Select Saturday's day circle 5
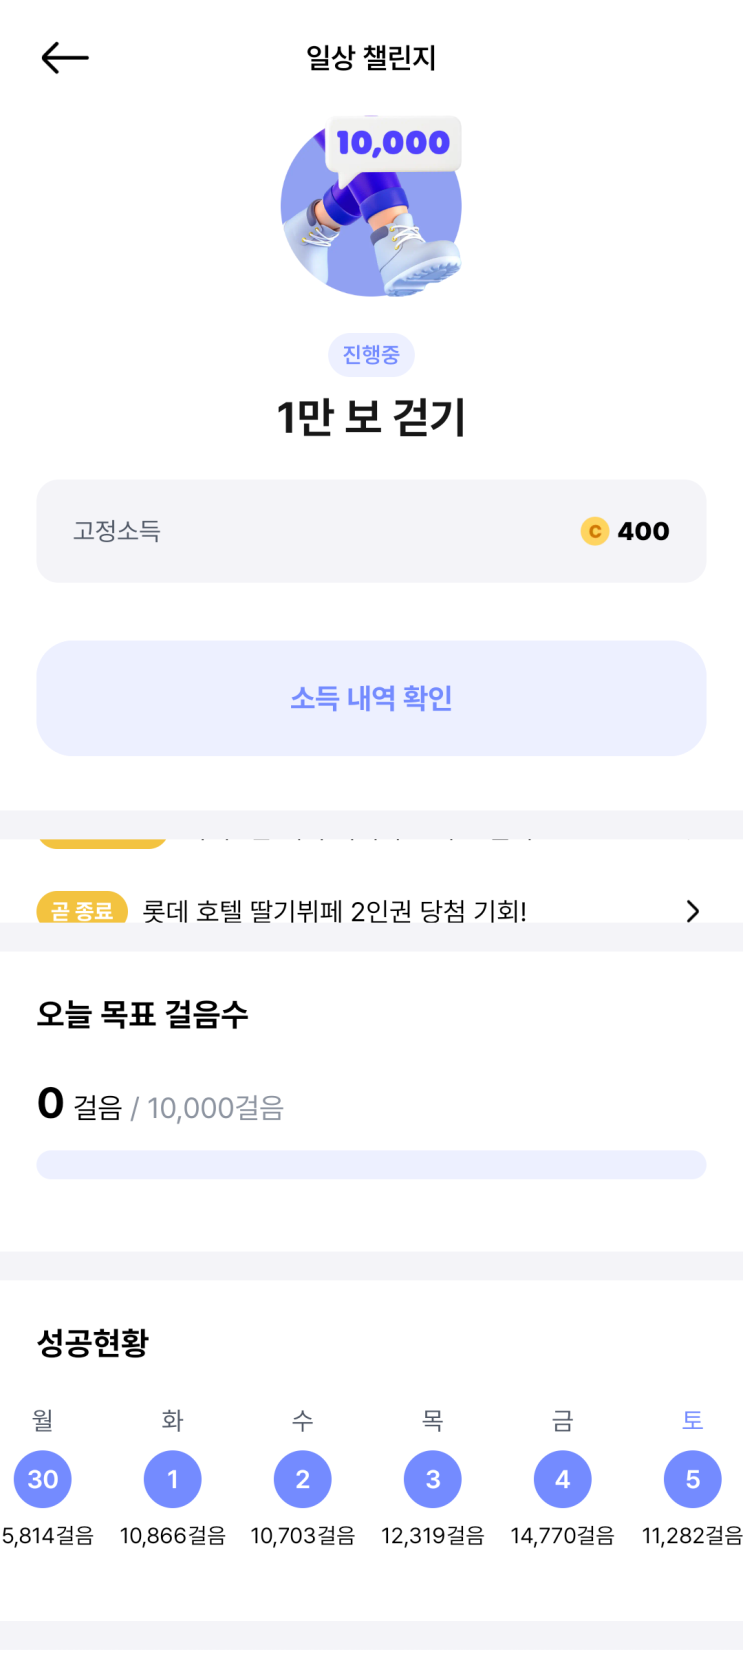The height and width of the screenshot is (1665, 743). [x=693, y=1479]
